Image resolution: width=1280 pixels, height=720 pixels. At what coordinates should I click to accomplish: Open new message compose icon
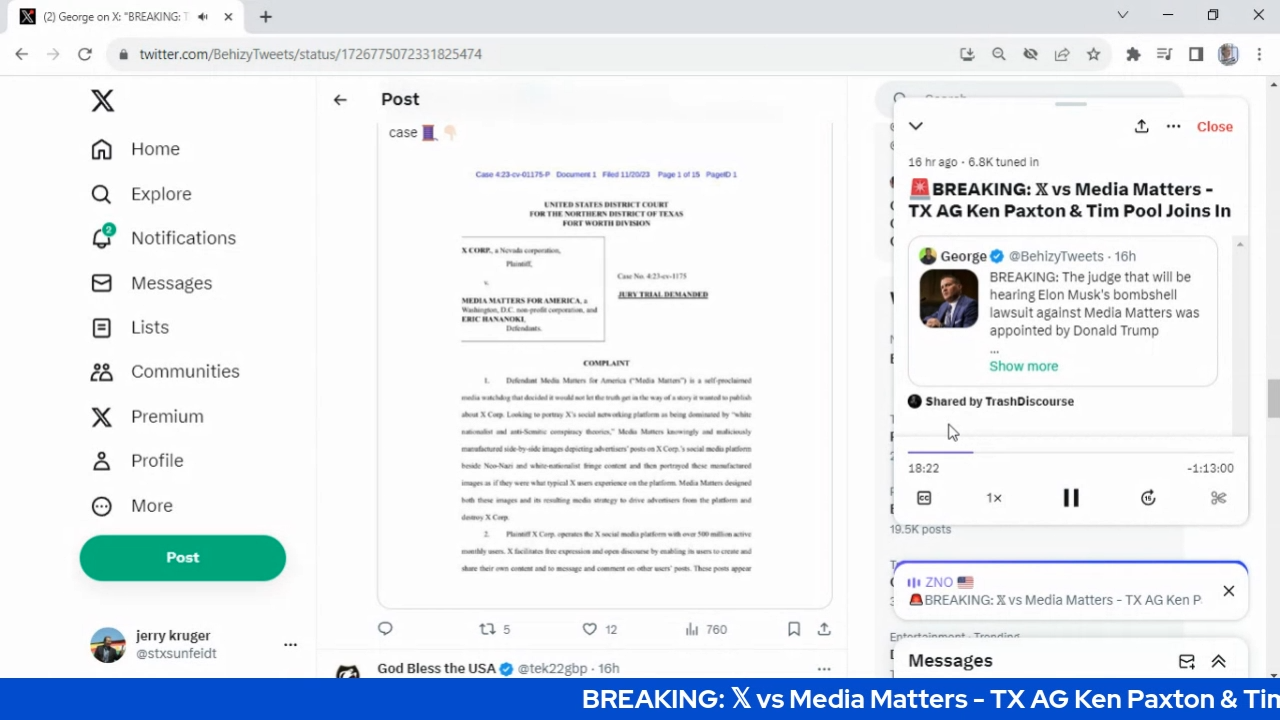pyautogui.click(x=1186, y=661)
